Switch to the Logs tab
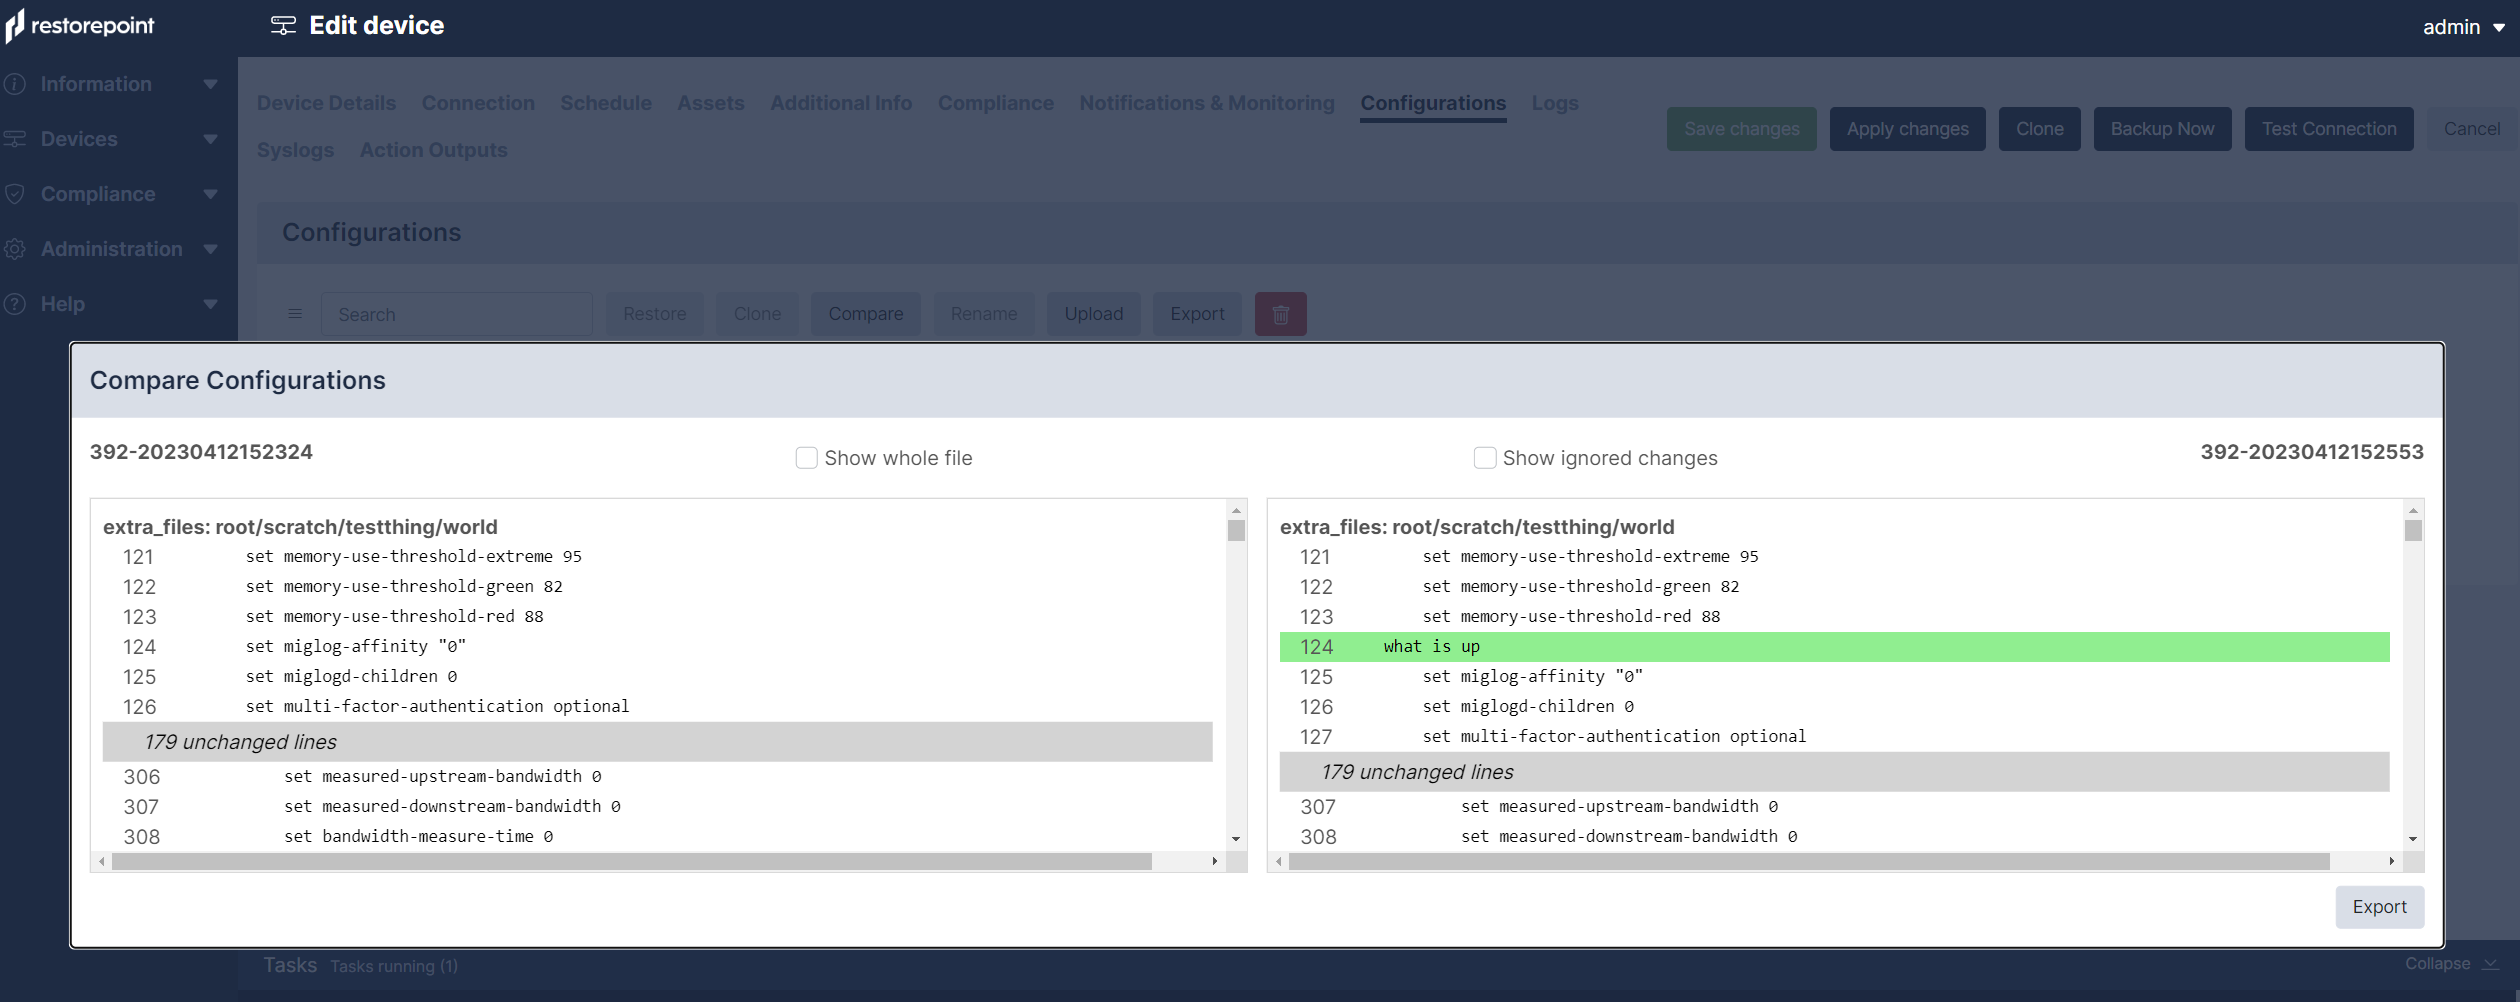Image resolution: width=2520 pixels, height=1002 pixels. (x=1554, y=103)
